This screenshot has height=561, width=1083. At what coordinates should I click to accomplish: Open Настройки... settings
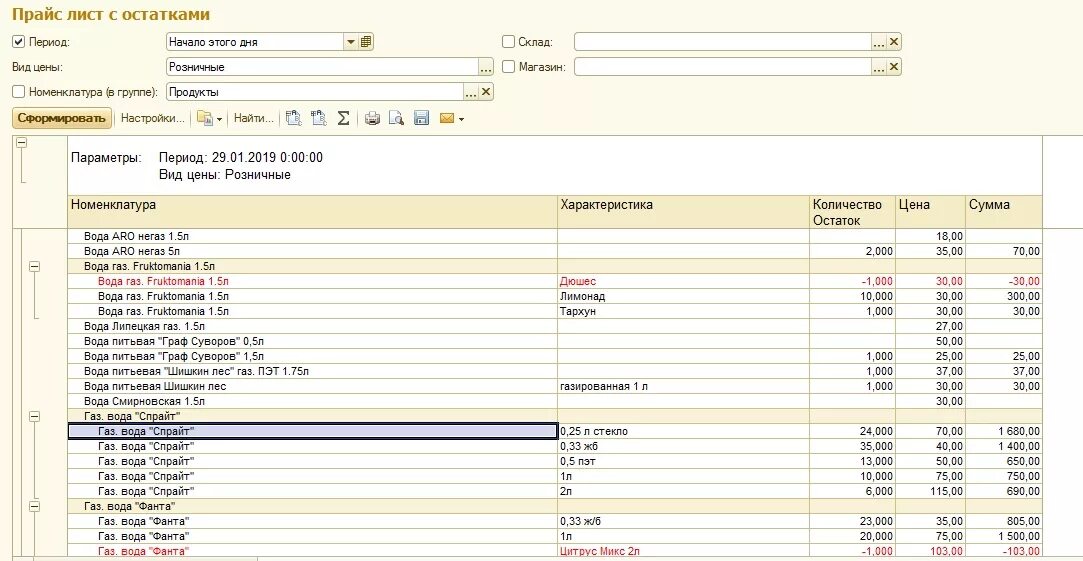pos(153,118)
